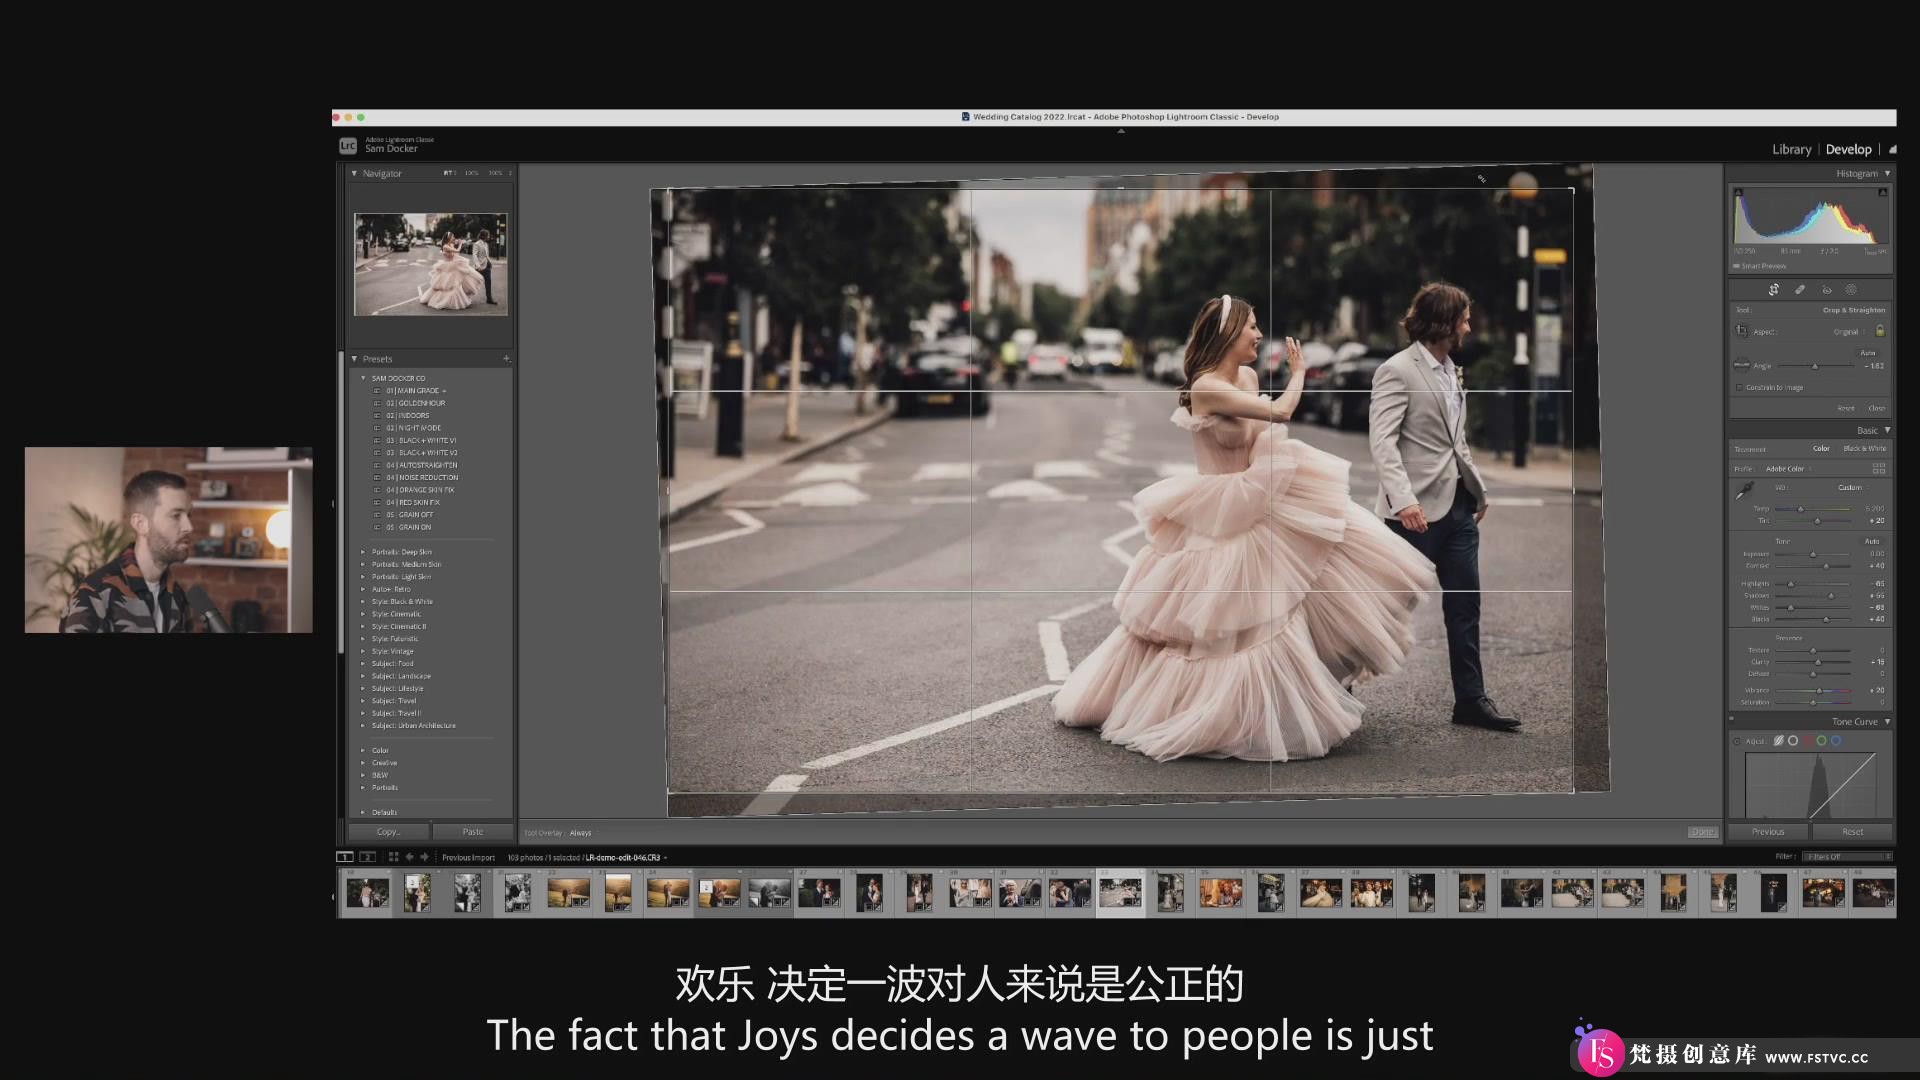The height and width of the screenshot is (1080, 1920).
Task: Toggle the aspect ratio lock icon
Action: click(x=1880, y=331)
